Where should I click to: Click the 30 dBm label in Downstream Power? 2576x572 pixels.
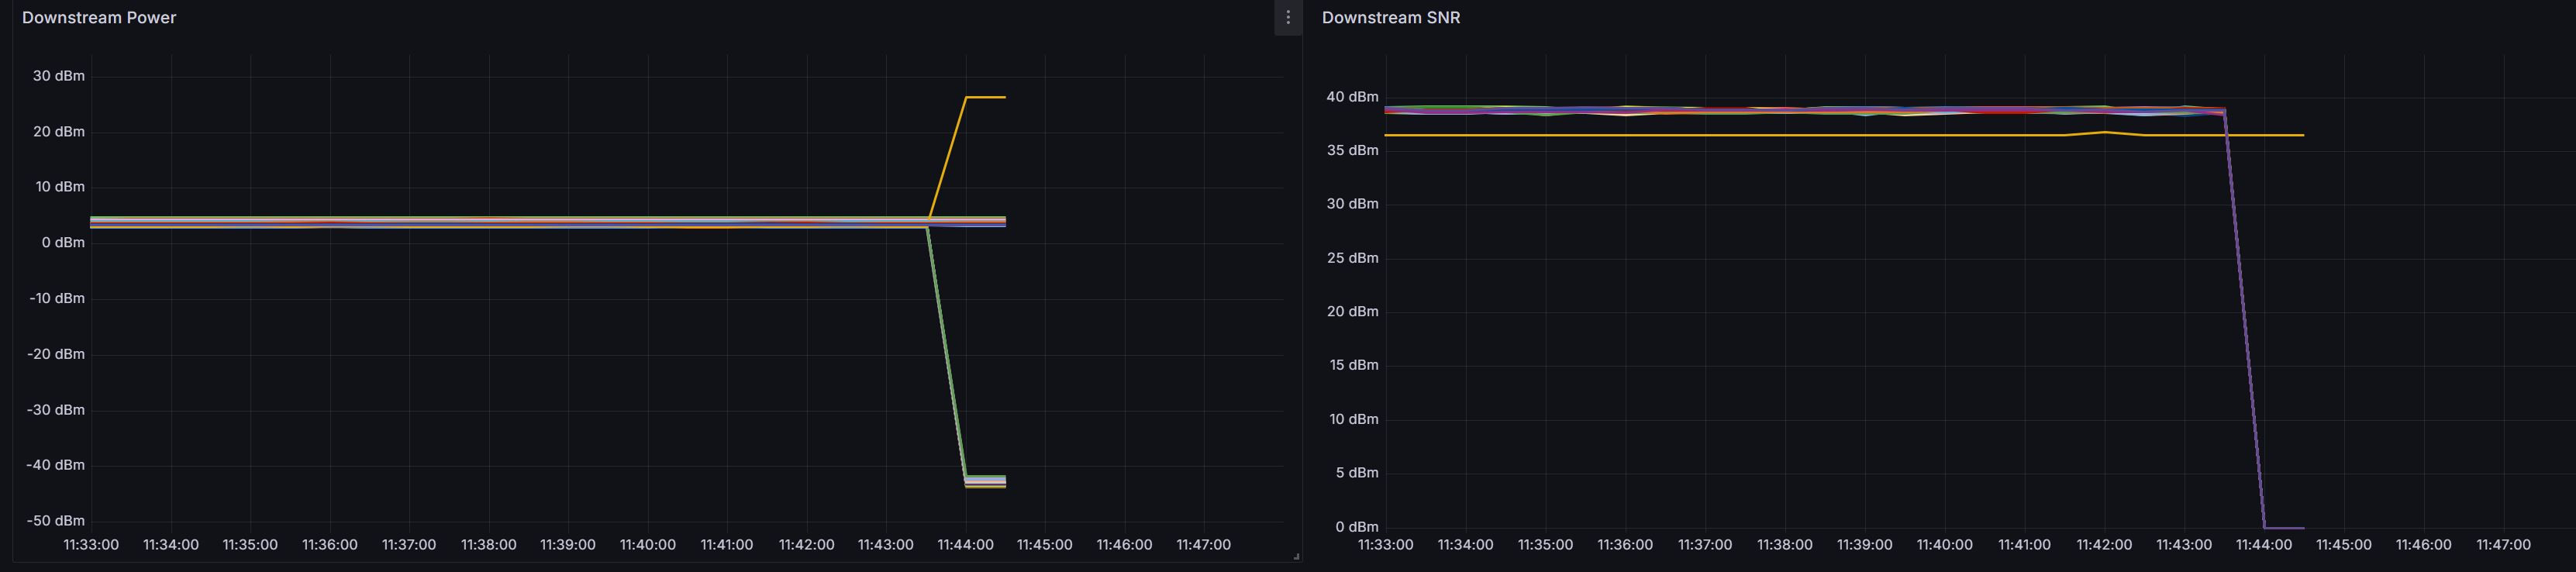click(x=59, y=76)
